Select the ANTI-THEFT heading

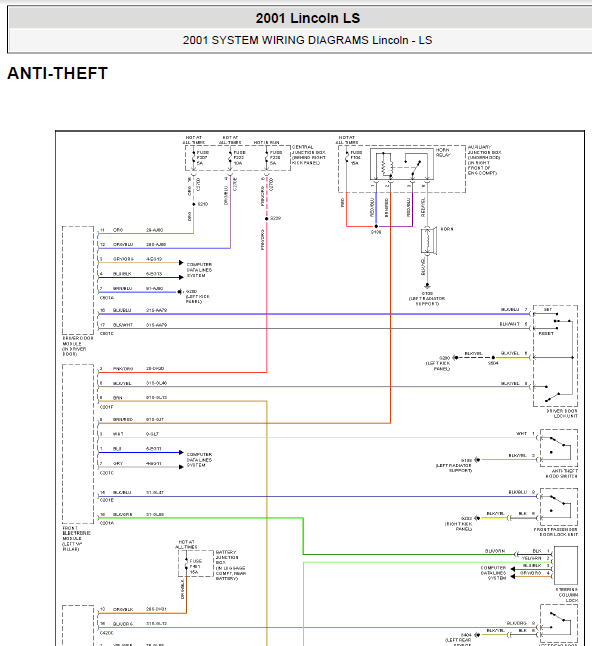(x=57, y=73)
